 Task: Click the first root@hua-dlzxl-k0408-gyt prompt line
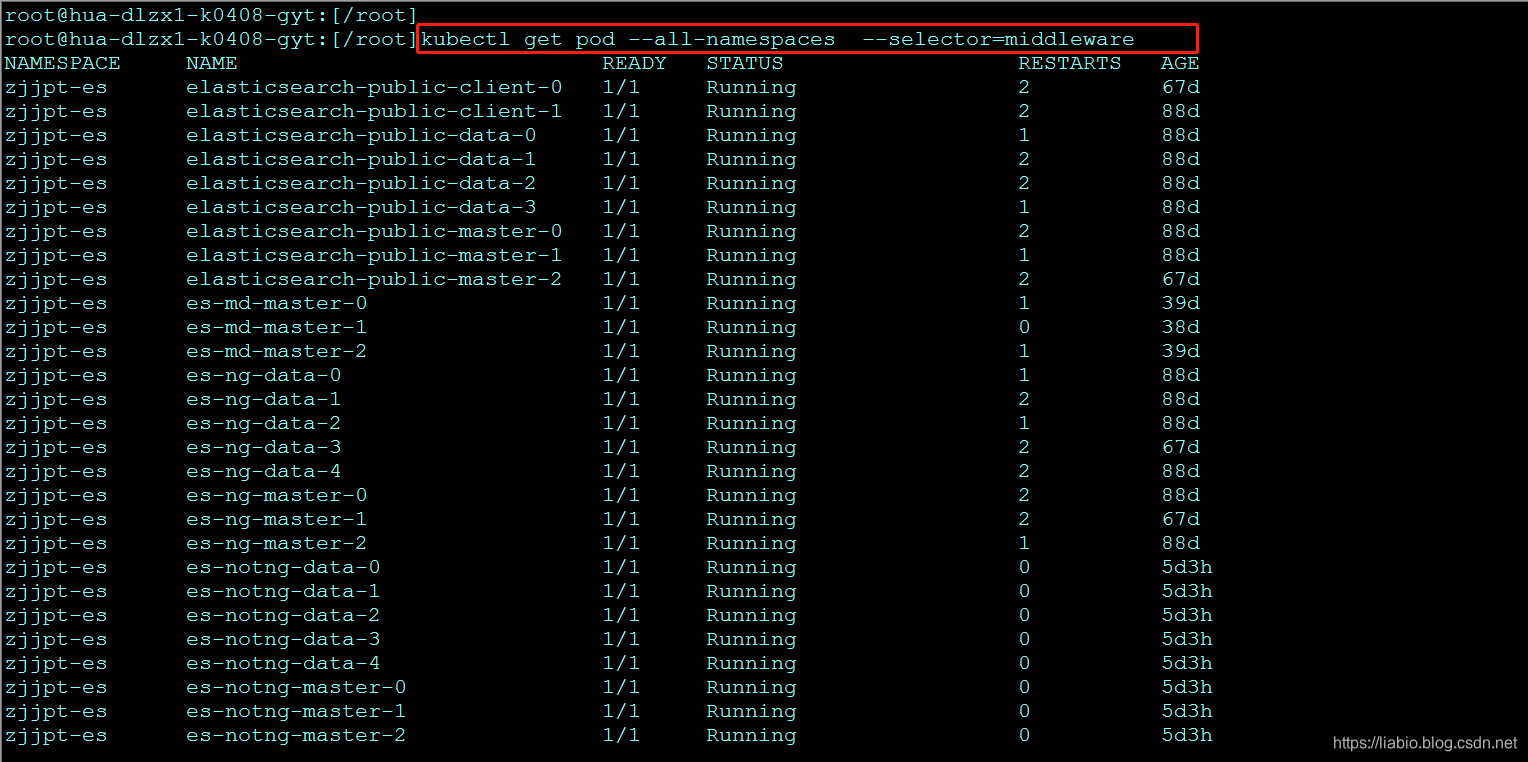coord(211,15)
